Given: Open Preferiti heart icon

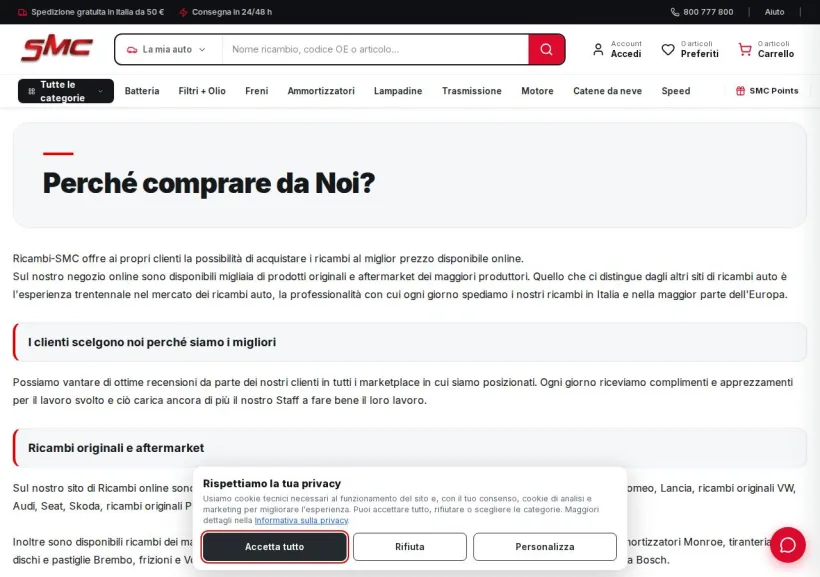Looking at the screenshot, I should coord(668,49).
